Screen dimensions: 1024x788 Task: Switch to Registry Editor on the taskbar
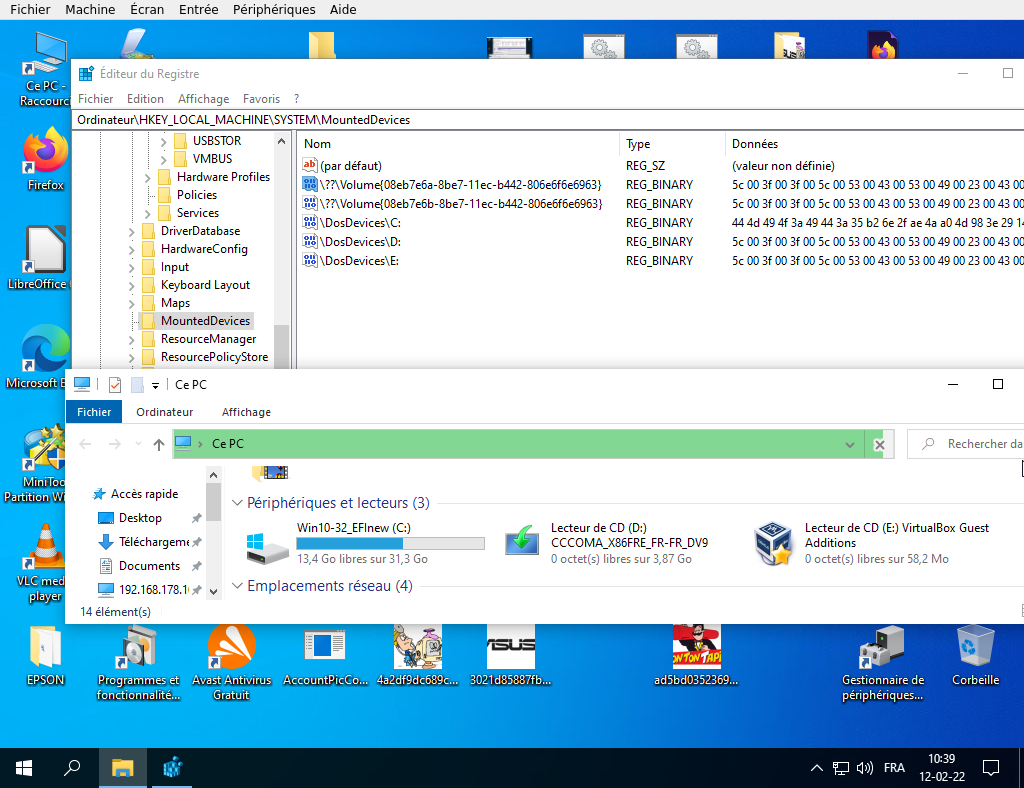[172, 768]
